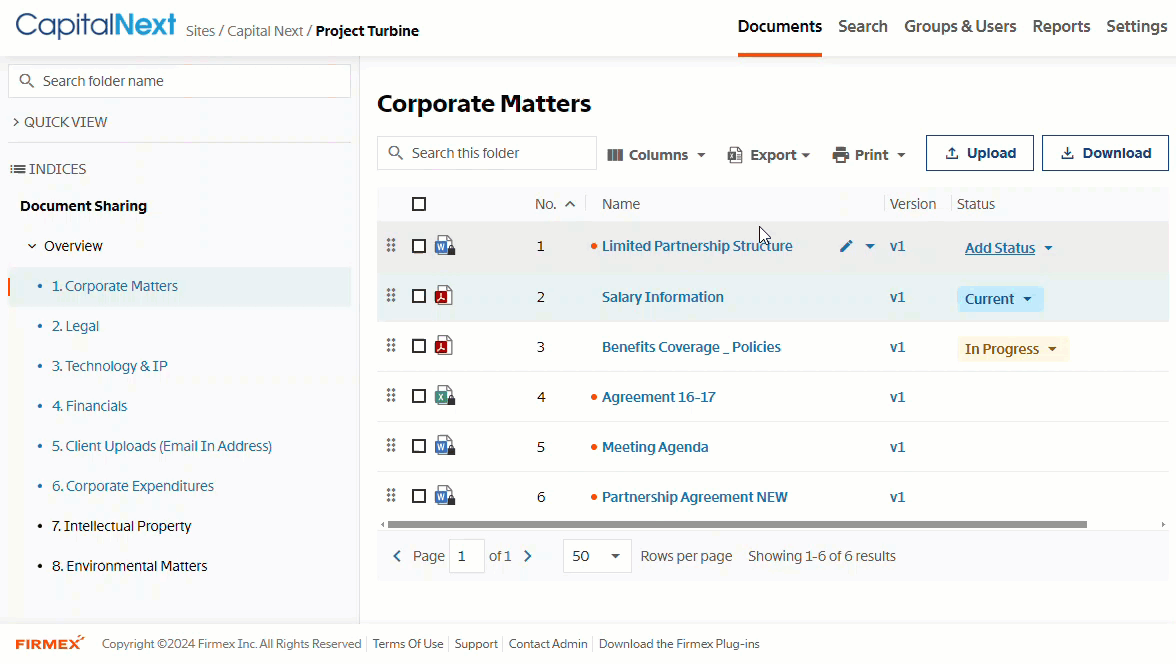Click the Word icon for Partnership Agreement NEW

point(445,495)
